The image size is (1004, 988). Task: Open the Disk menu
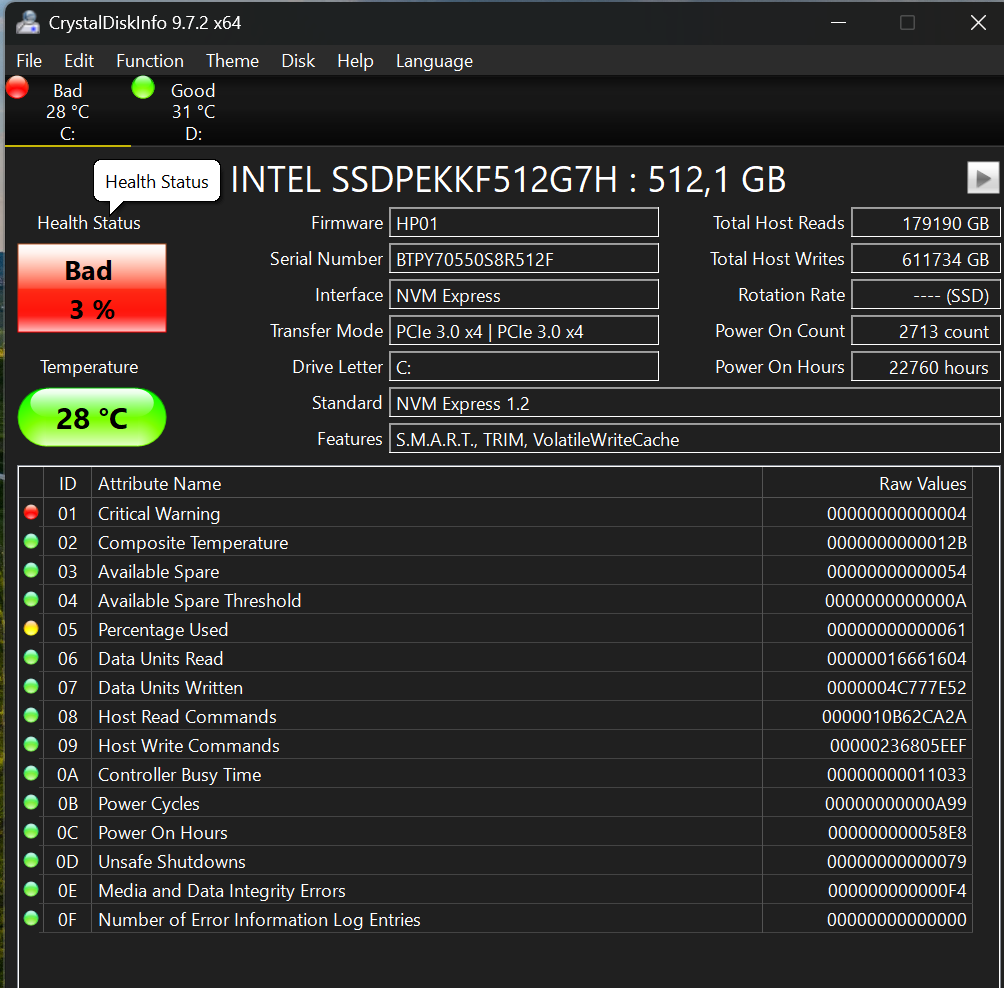point(298,61)
